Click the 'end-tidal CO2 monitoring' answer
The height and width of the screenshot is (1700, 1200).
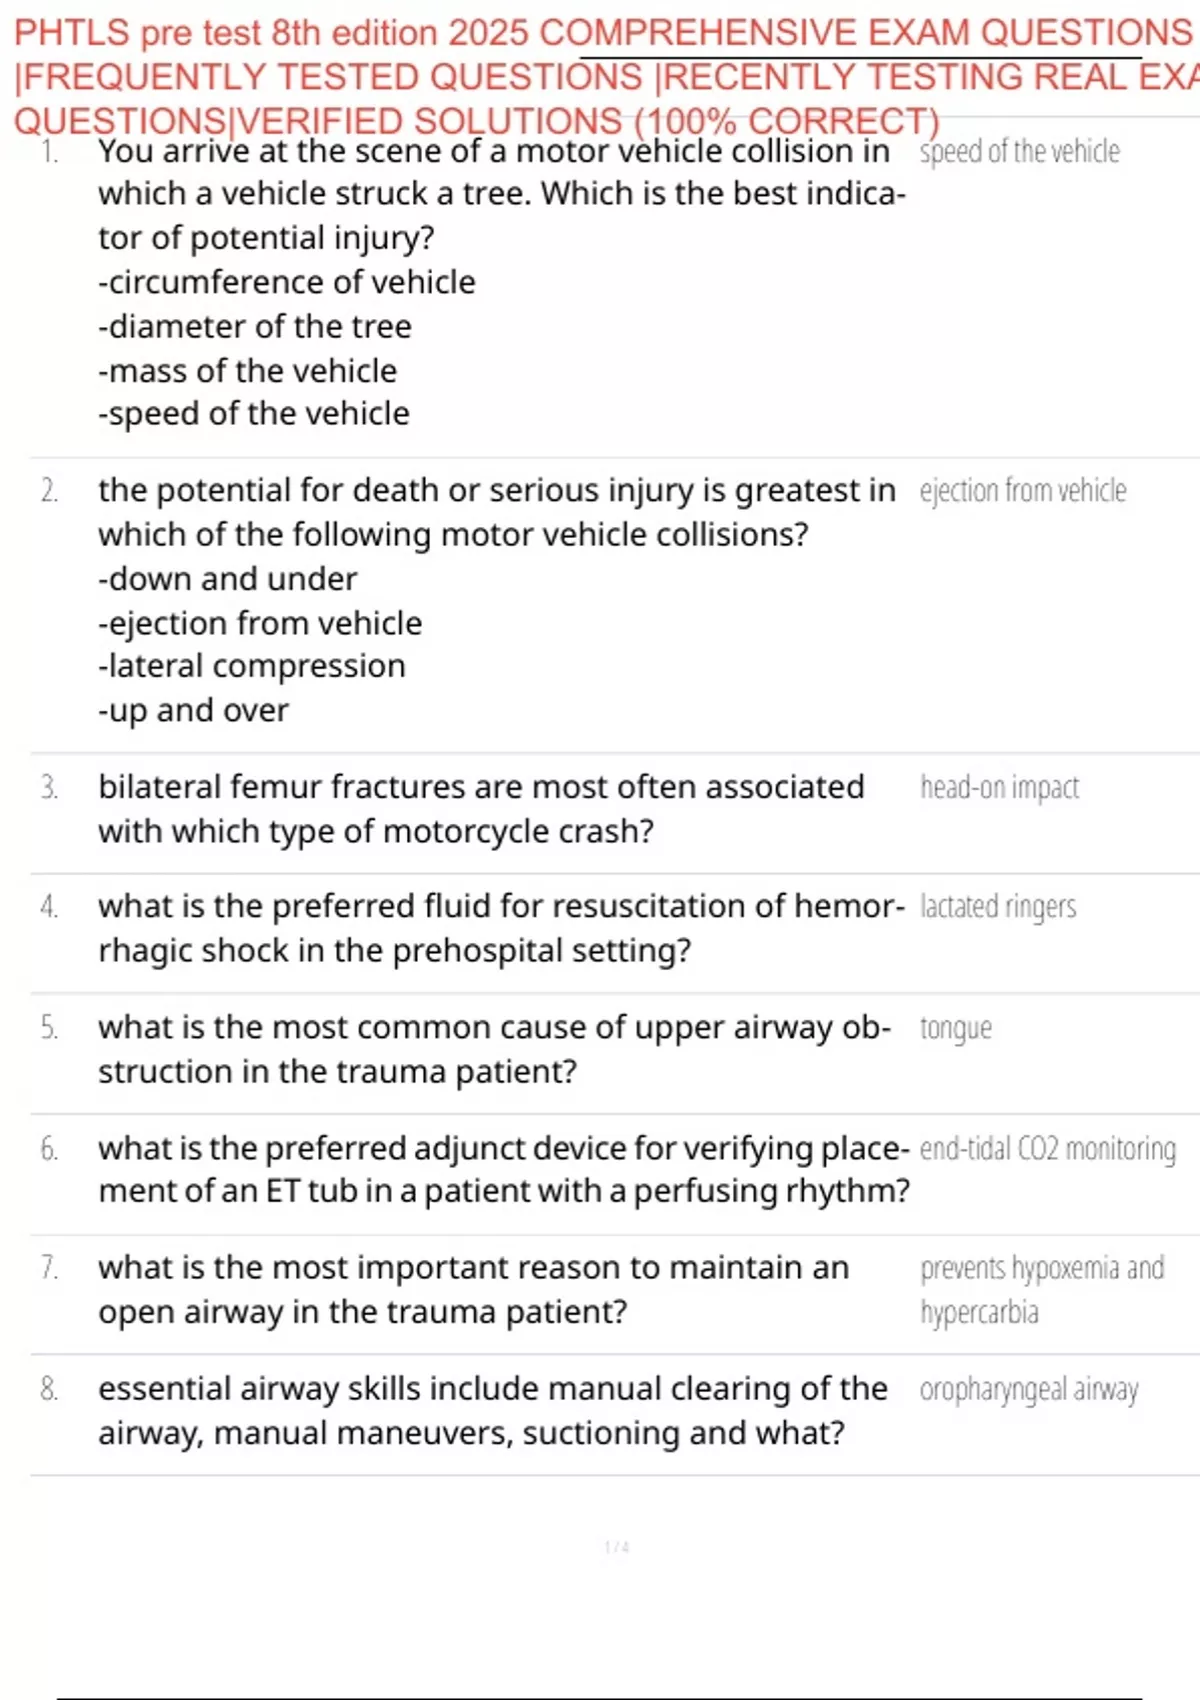(x=1047, y=1149)
